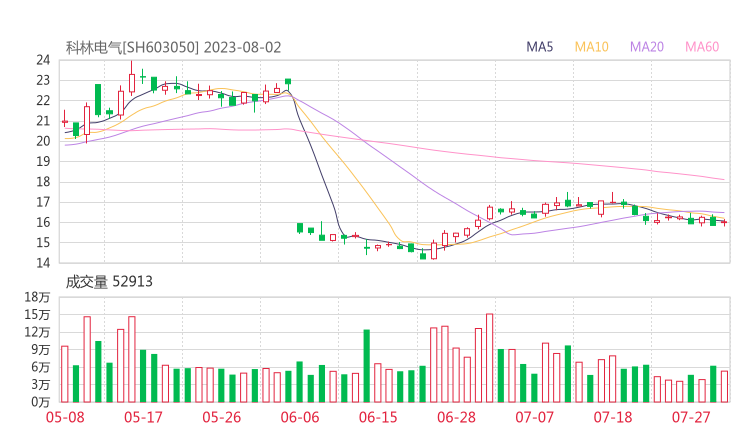The height and width of the screenshot is (440, 740).
Task: Select the 07-07 date label
Action: (534, 417)
